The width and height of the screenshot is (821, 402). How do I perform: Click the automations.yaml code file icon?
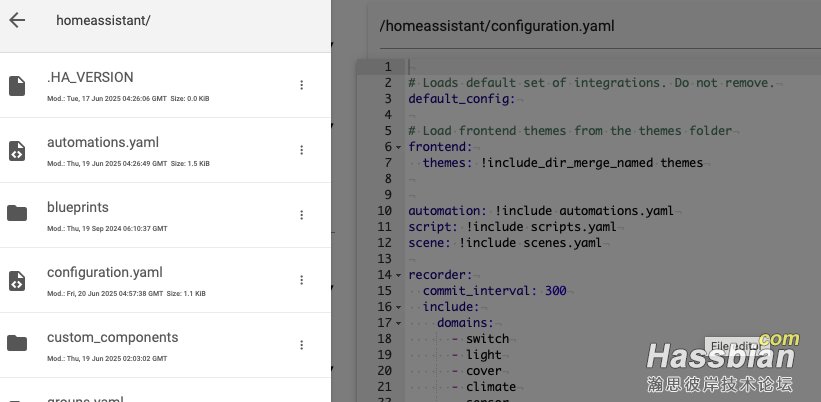tap(17, 151)
